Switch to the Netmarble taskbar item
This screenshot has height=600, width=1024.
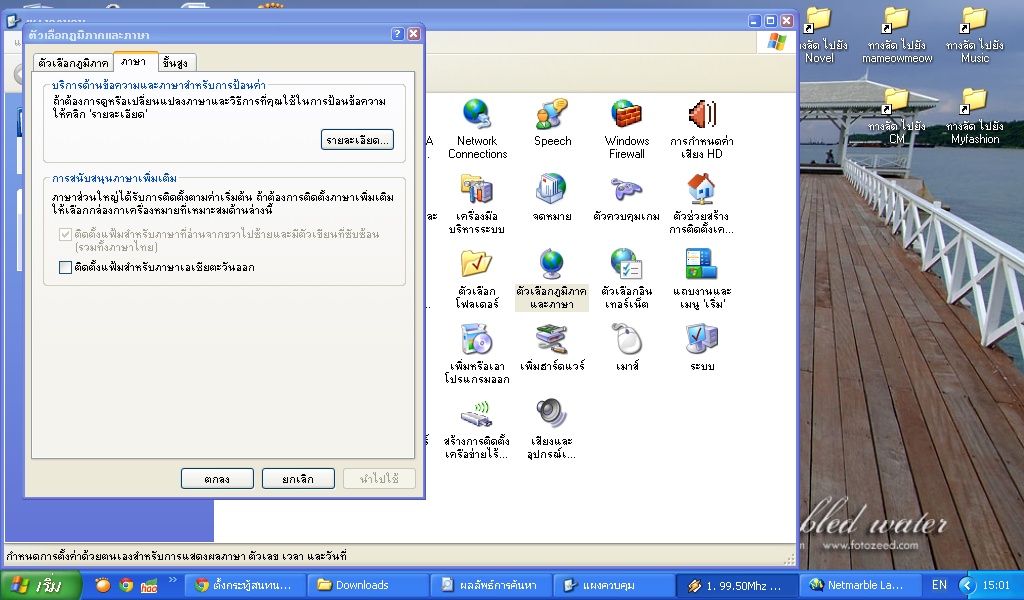859,585
